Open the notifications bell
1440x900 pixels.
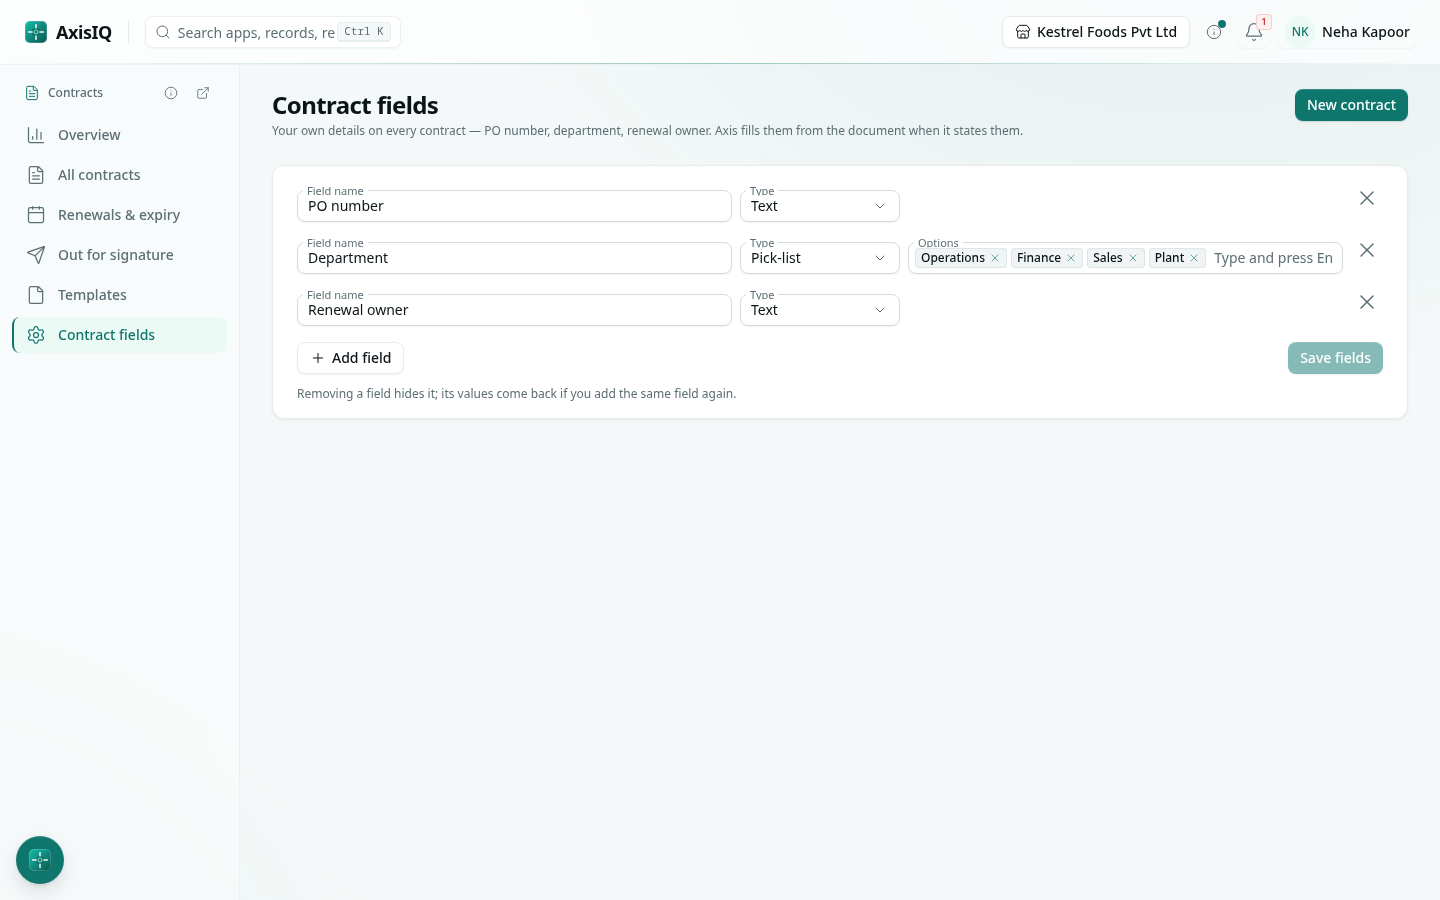(1254, 32)
